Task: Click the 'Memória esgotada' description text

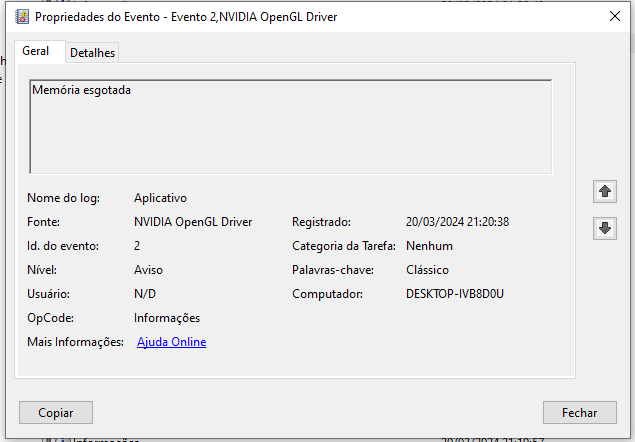Action: (81, 90)
